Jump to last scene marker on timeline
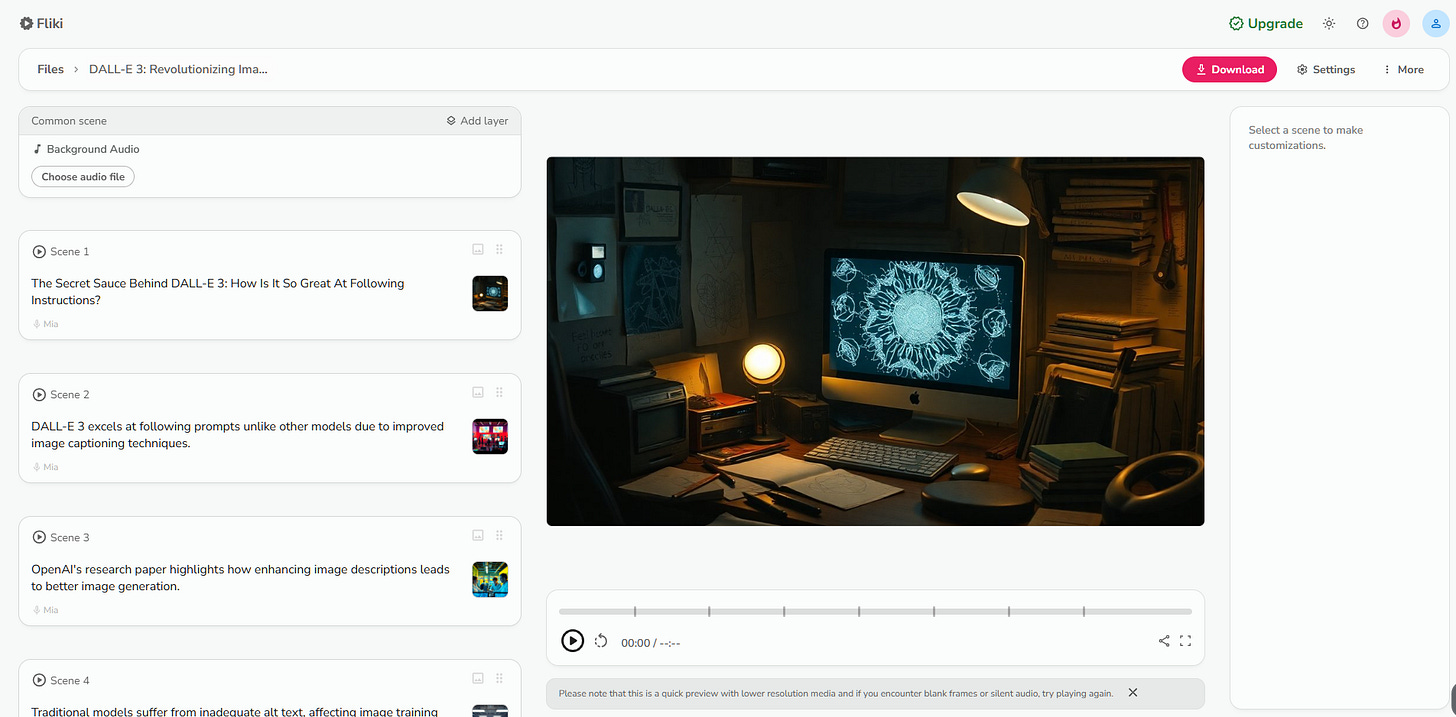The height and width of the screenshot is (717, 1456). pos(1084,611)
